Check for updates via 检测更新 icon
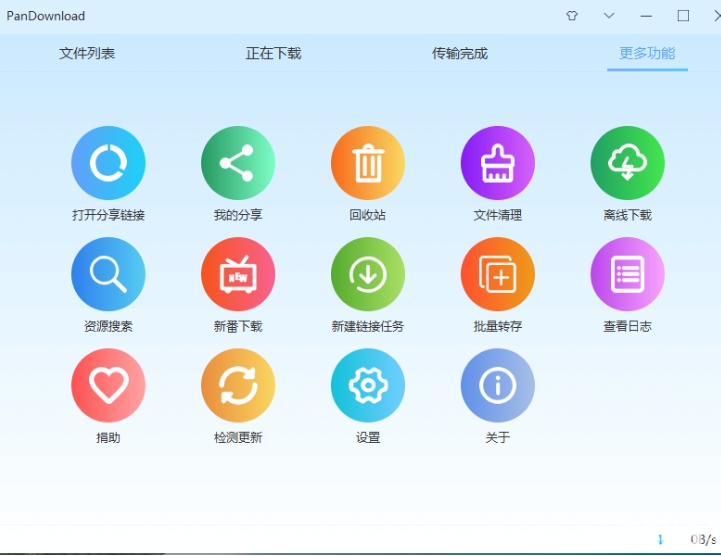721x556 pixels. pos(238,385)
